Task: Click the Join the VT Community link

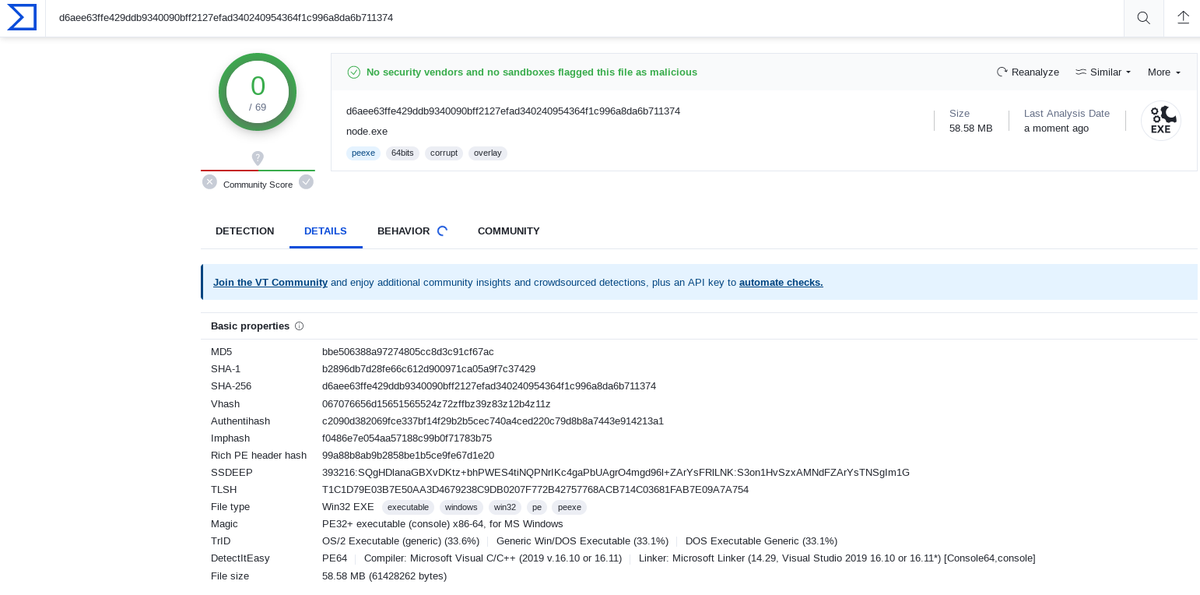Action: click(270, 282)
